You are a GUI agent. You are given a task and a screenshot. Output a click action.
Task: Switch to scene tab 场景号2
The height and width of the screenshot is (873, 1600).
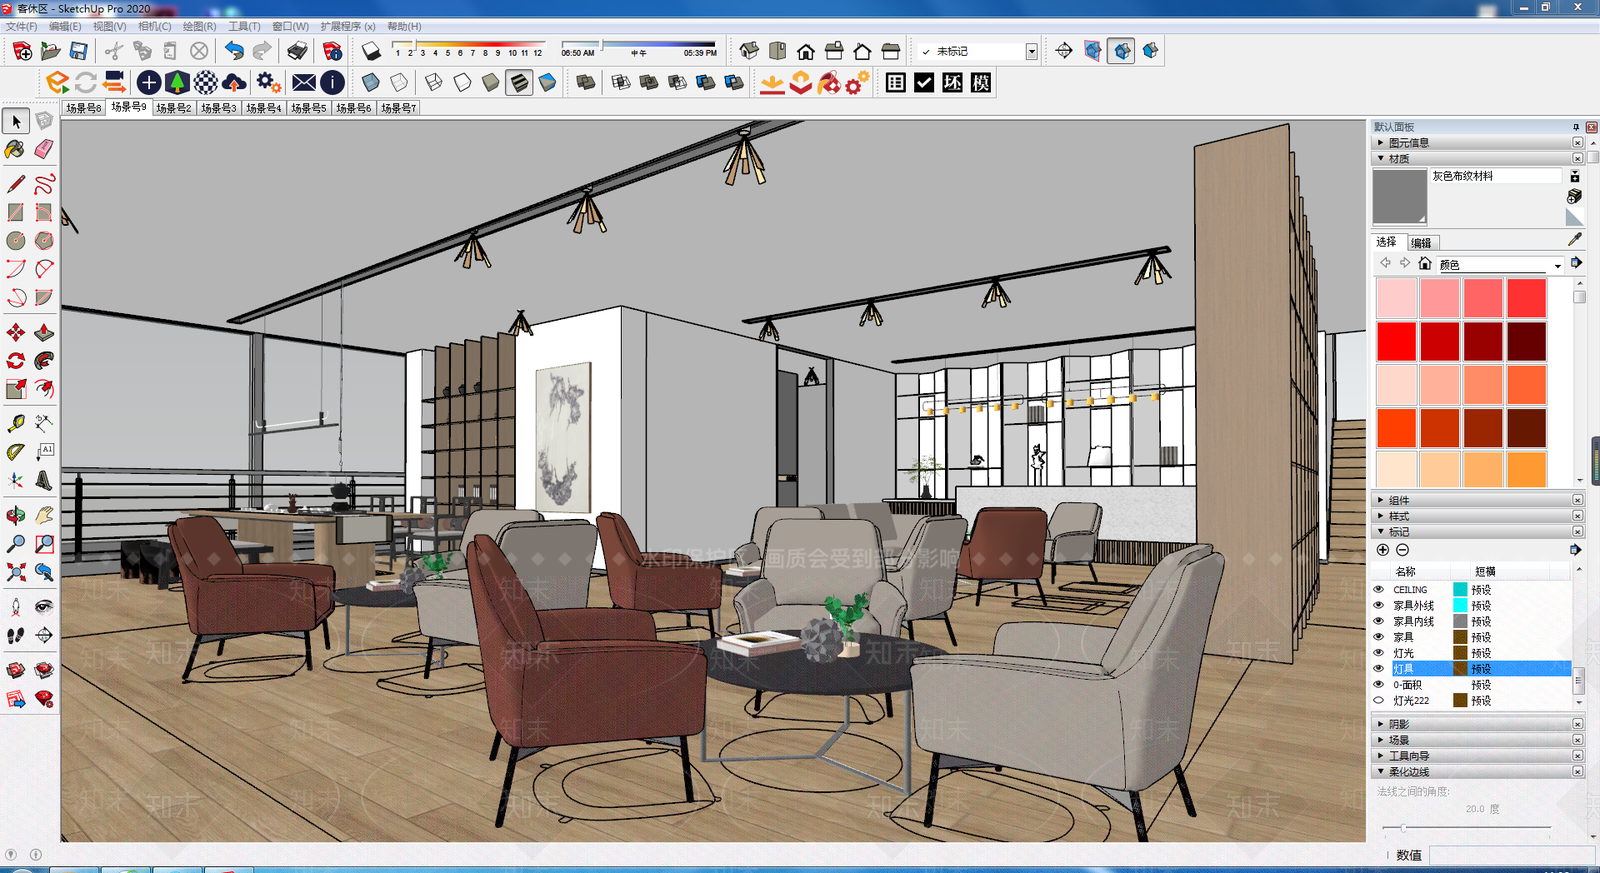(174, 108)
